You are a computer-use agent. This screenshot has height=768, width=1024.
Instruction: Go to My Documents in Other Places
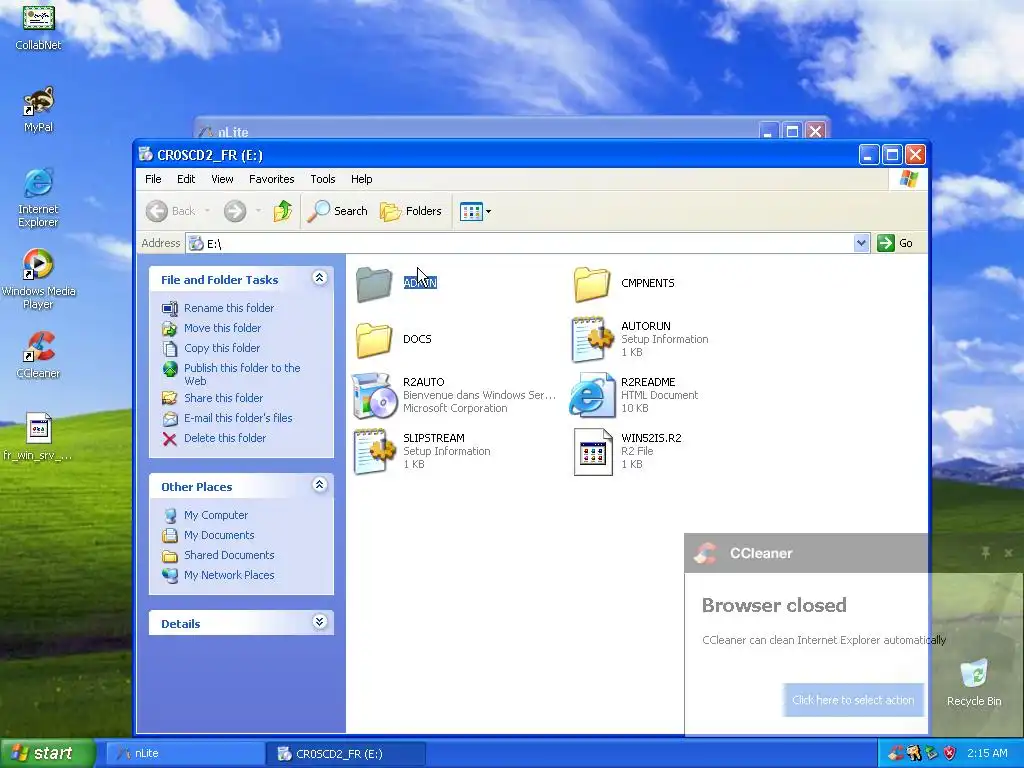[x=219, y=535]
